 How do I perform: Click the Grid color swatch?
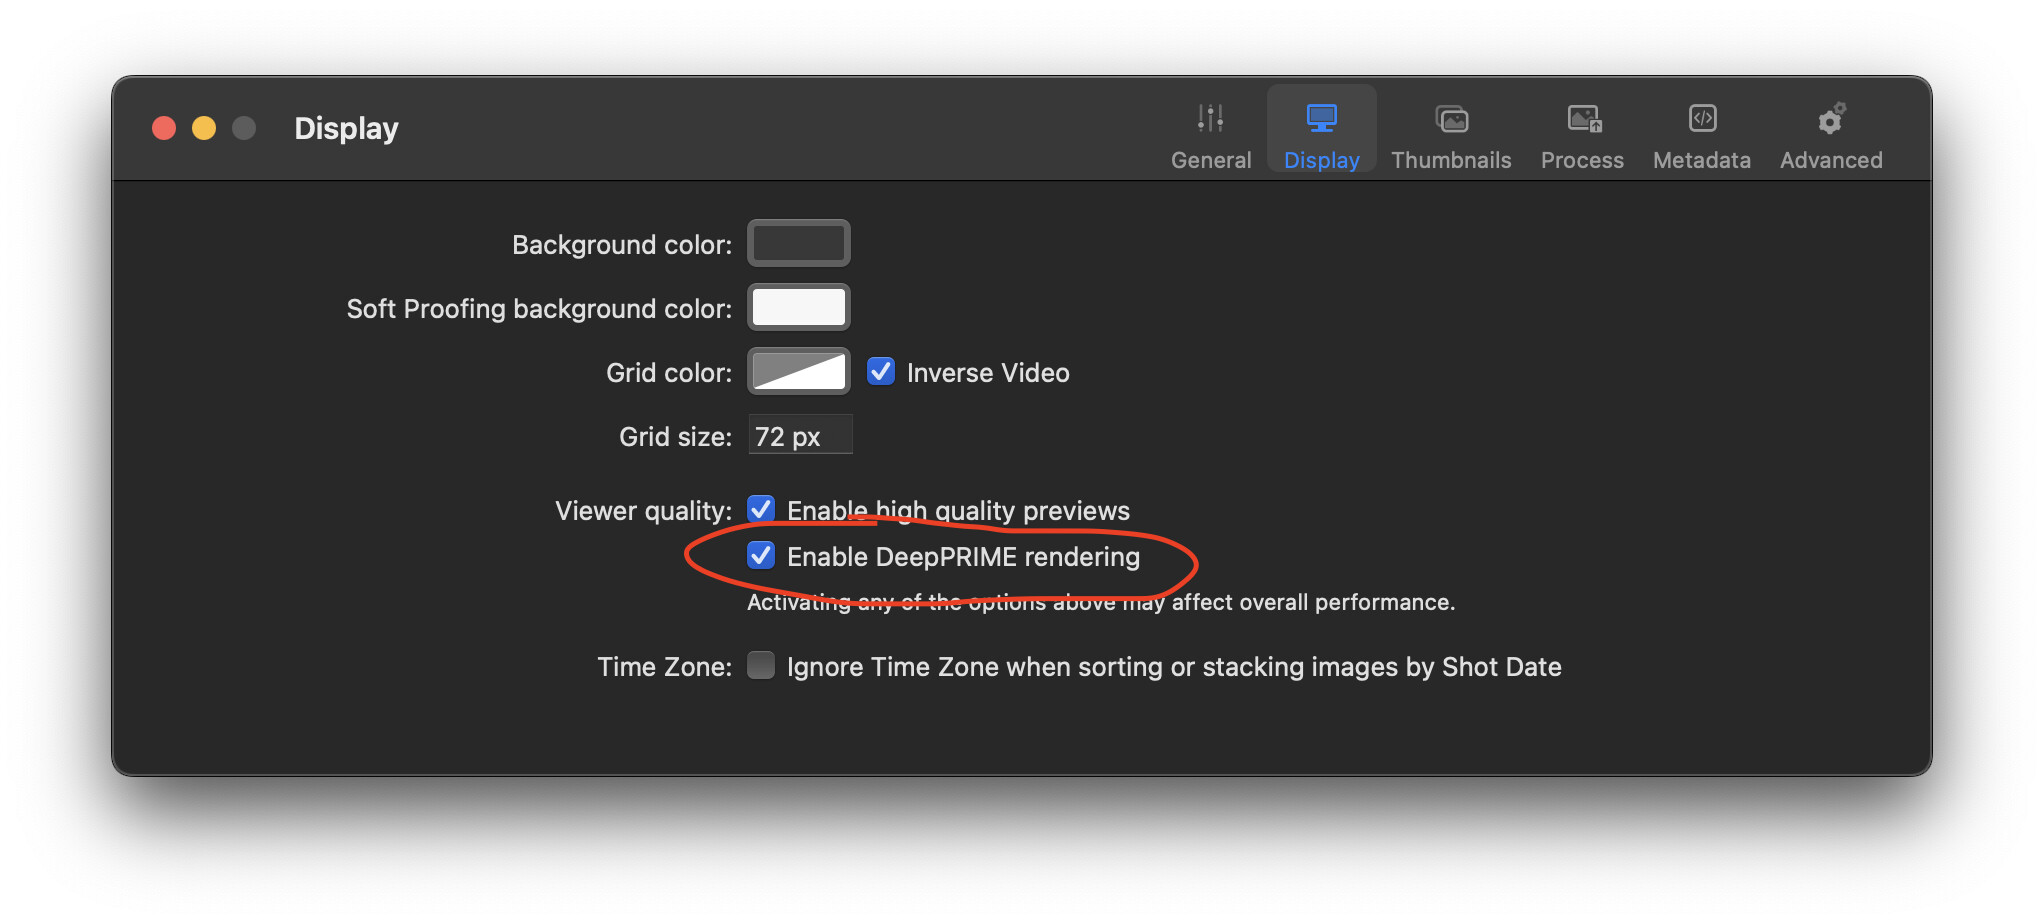click(799, 371)
